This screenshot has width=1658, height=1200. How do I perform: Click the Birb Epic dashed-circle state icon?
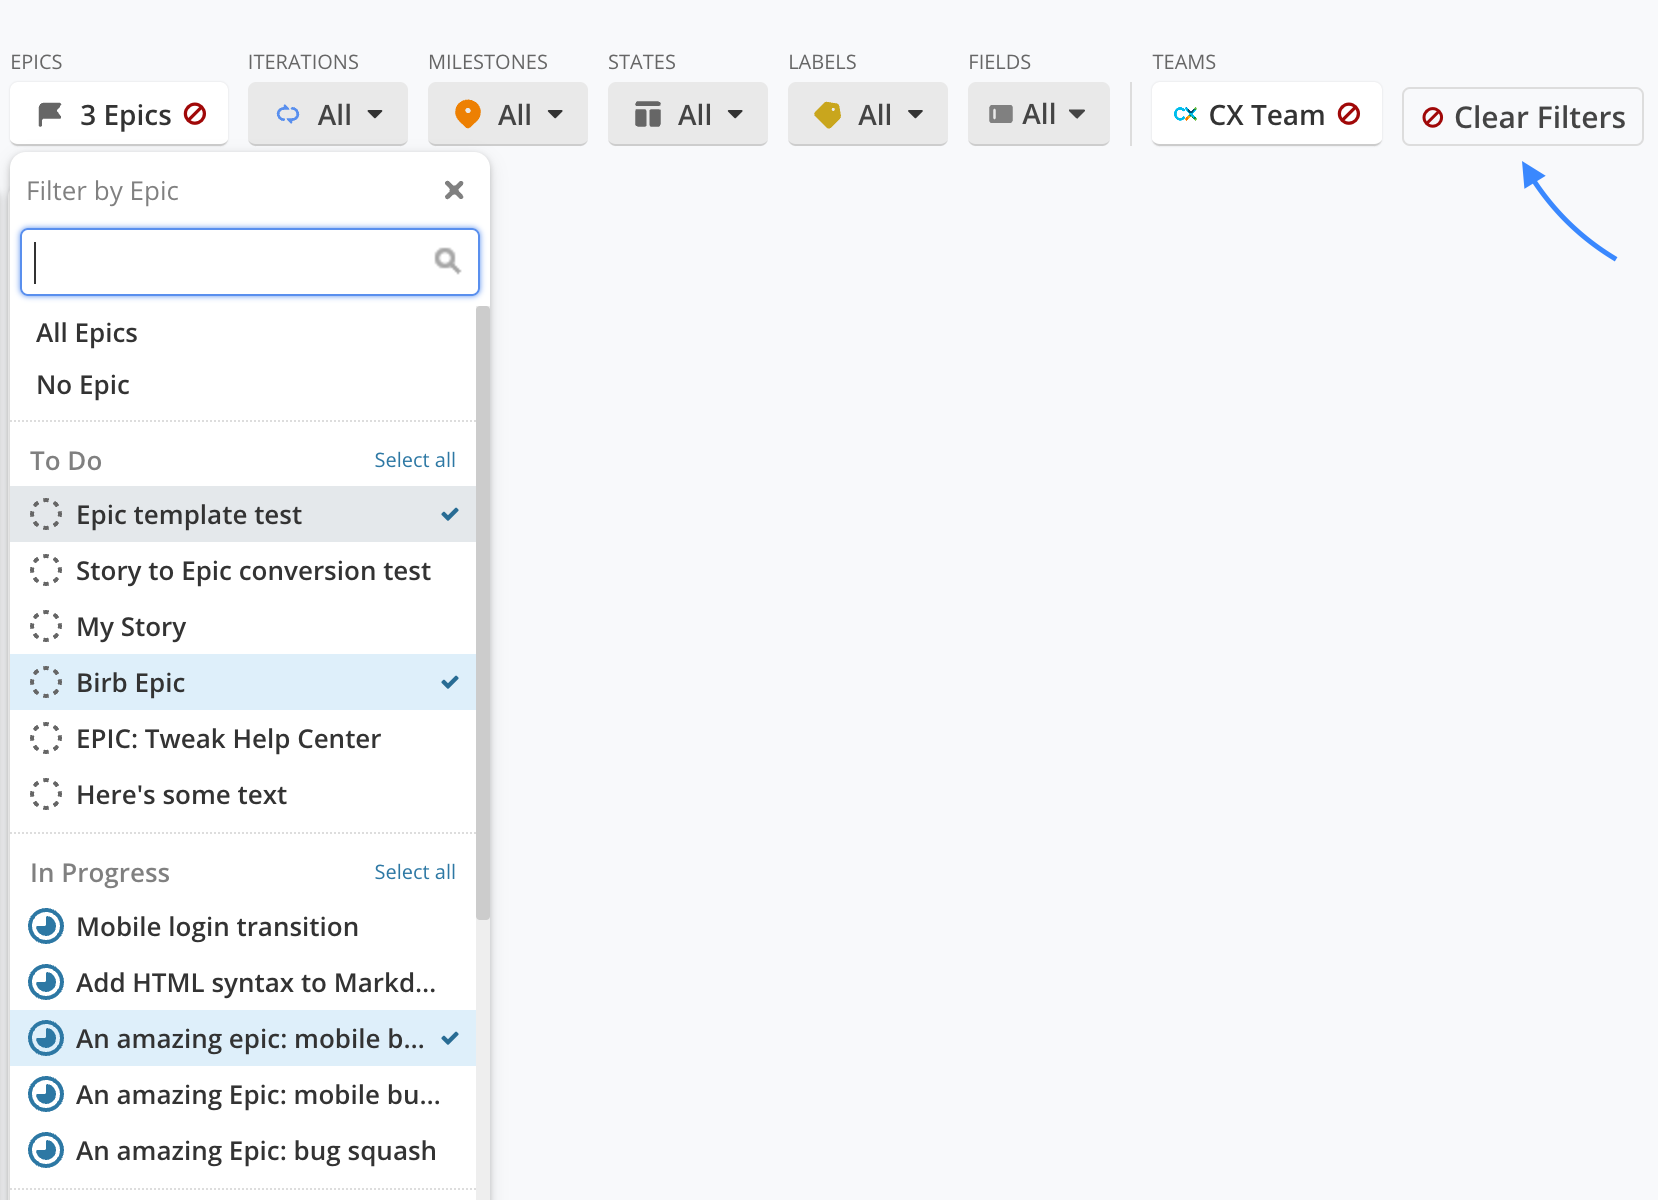pyautogui.click(x=46, y=682)
